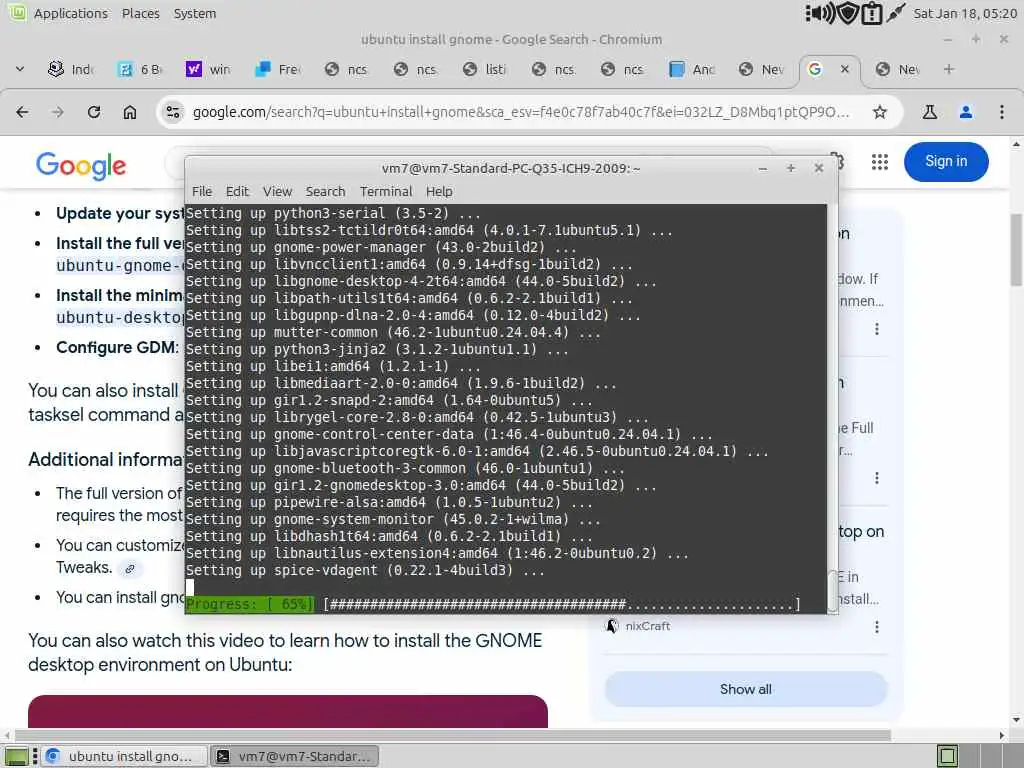Open Terminal Edit menu
The image size is (1024, 768).
[237, 191]
